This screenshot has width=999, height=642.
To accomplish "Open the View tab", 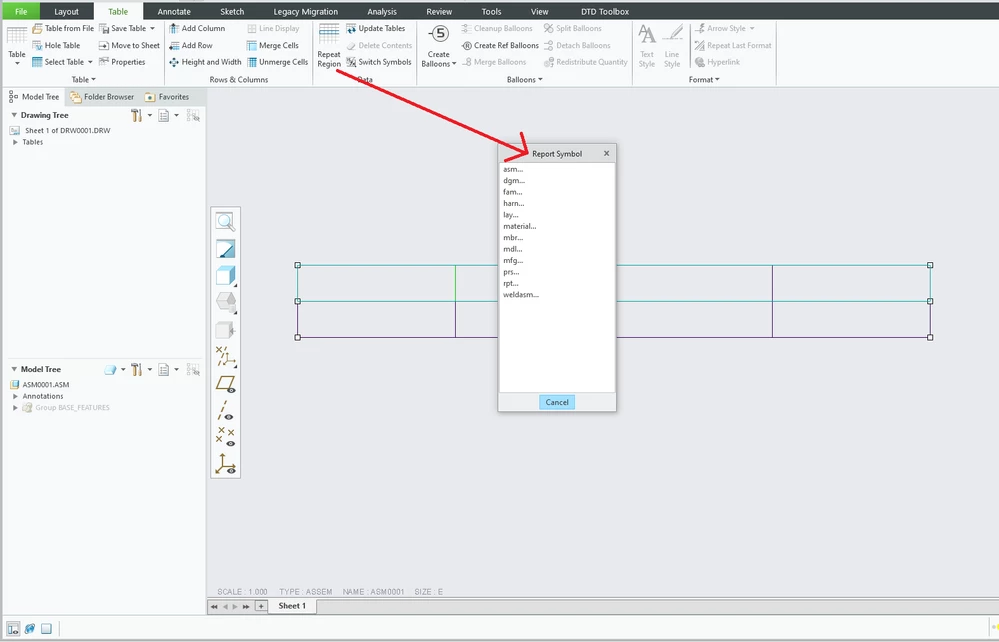I will tap(540, 11).
